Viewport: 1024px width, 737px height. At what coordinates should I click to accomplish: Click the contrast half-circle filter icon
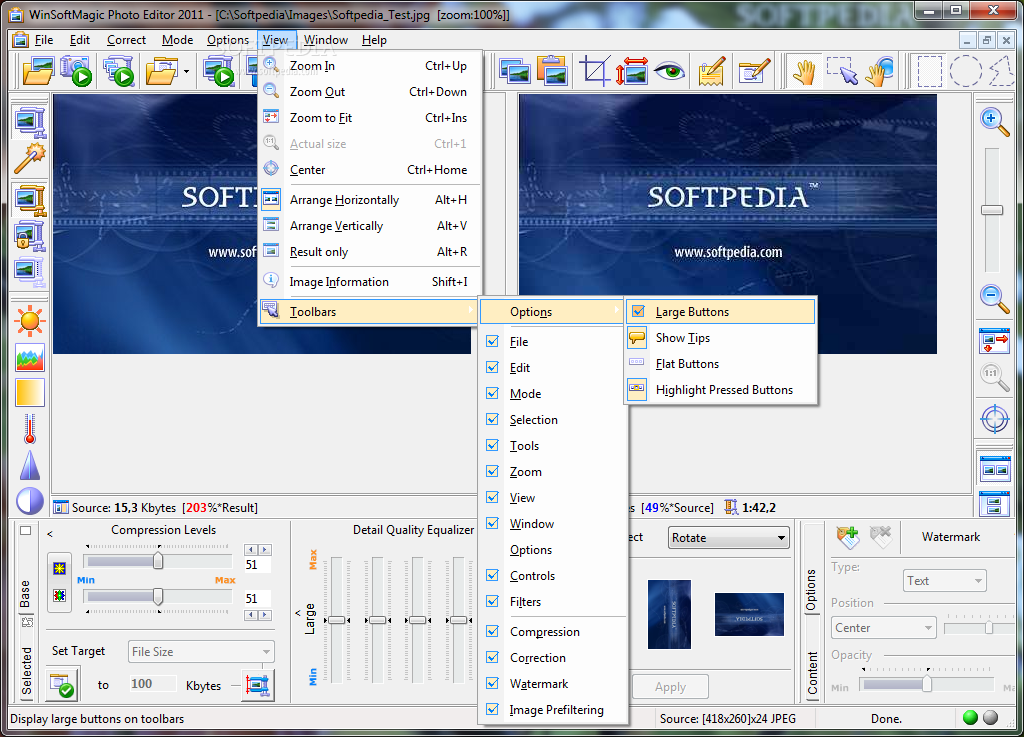pos(29,501)
